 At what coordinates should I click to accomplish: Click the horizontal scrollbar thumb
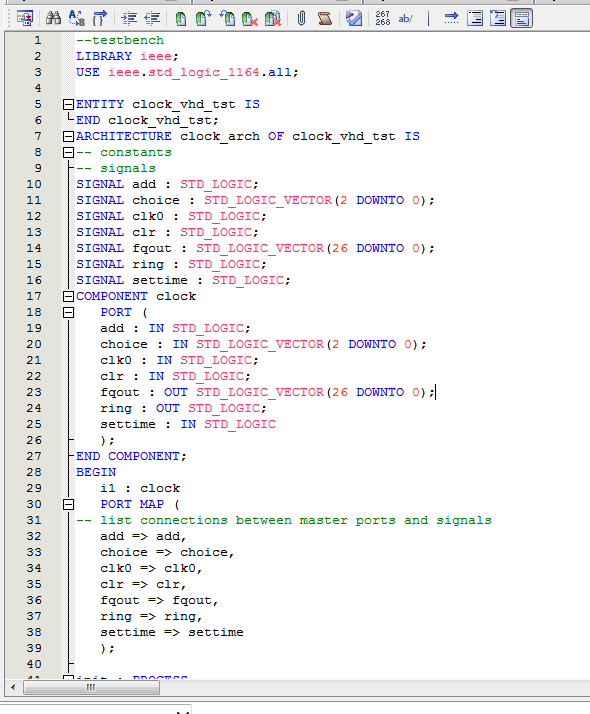91,687
